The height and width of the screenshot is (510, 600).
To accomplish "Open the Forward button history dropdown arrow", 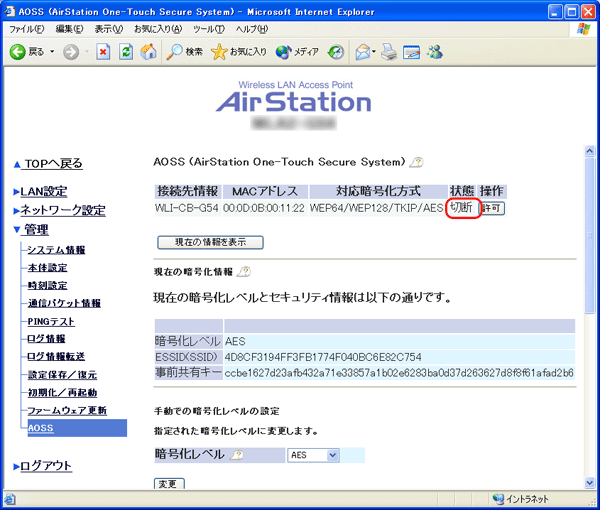I will [x=87, y=52].
